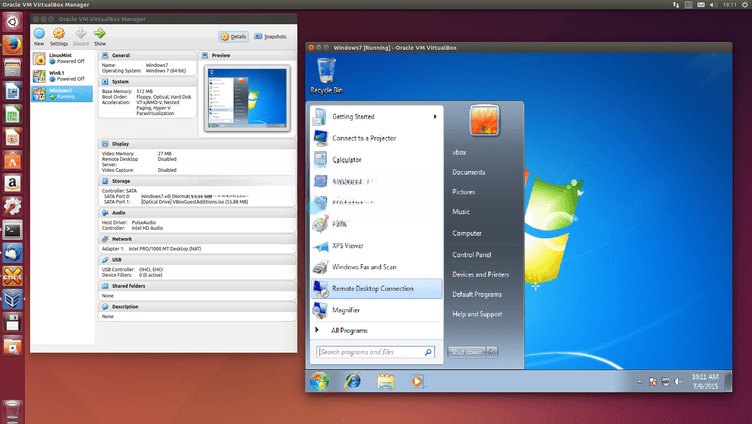Select the LinuxMint virtual machine
Viewport: 752px width, 424px height.
(x=62, y=59)
